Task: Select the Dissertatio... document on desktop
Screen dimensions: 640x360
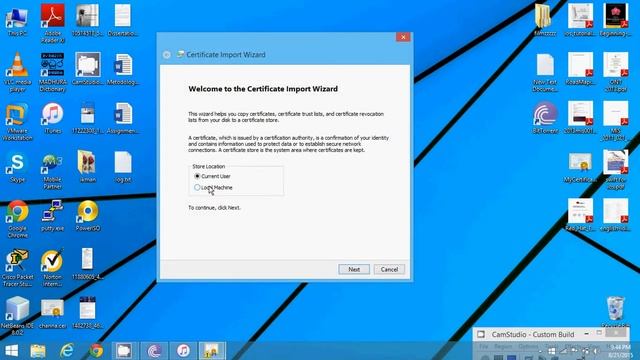Action: coord(122,20)
